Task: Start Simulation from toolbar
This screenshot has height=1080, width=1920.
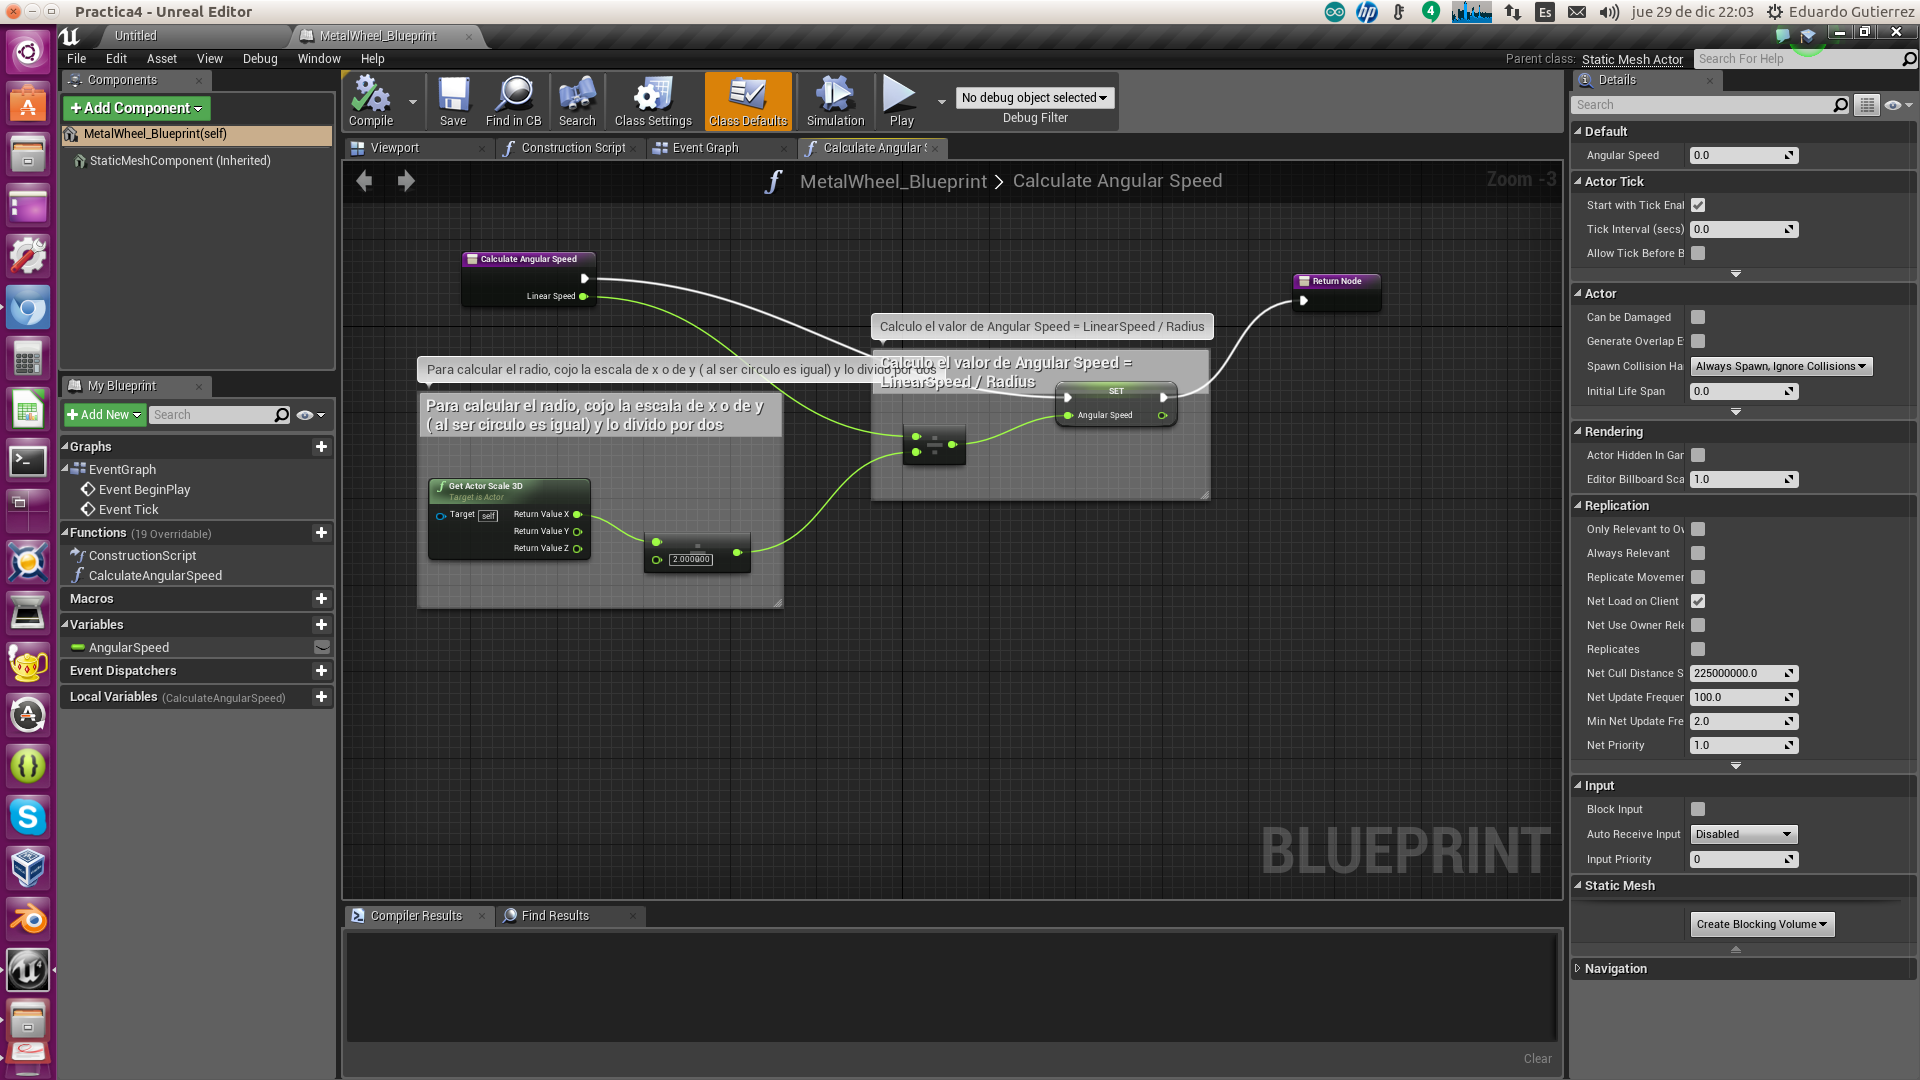Action: tap(835, 100)
